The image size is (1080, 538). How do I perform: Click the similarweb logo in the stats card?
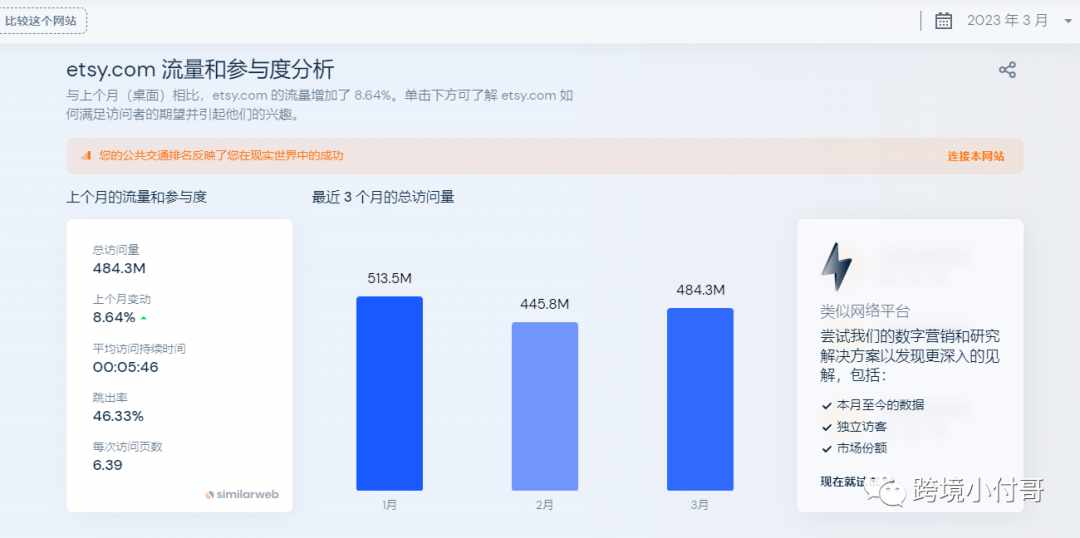click(242, 494)
